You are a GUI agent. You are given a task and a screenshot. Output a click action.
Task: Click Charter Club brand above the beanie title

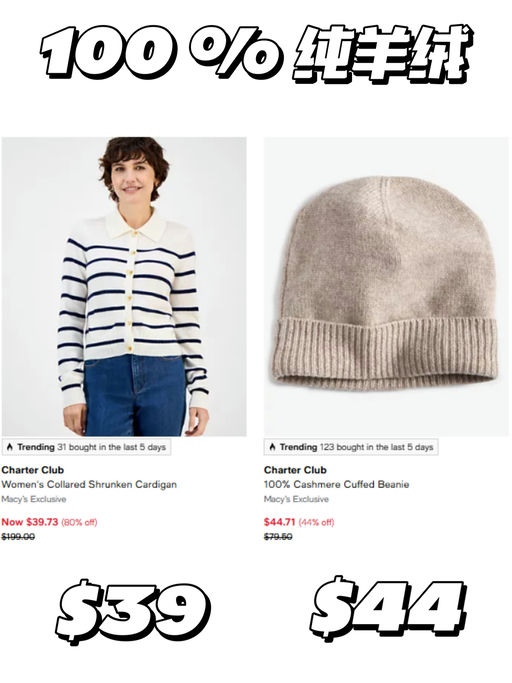295,470
